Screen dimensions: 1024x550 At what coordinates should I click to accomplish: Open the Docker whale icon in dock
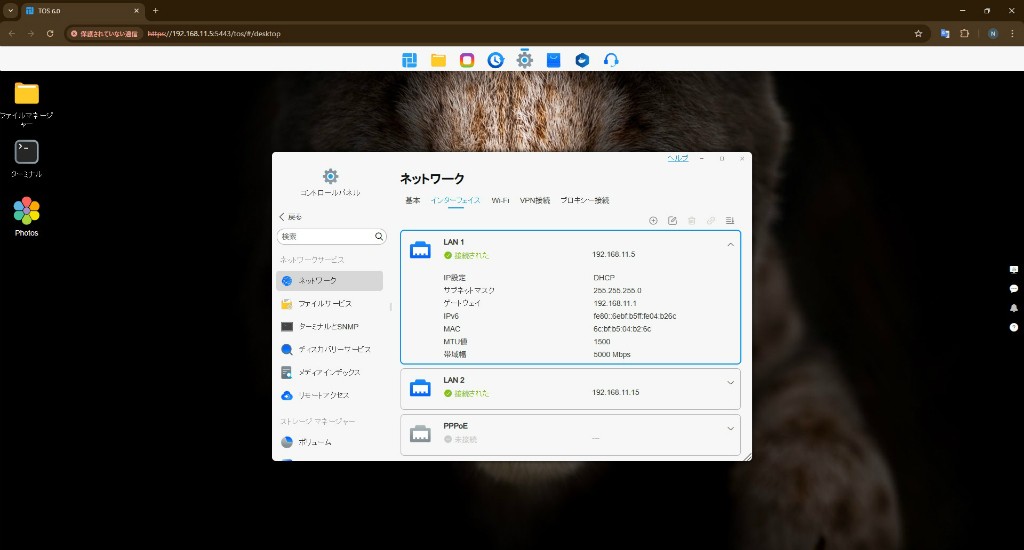[582, 60]
